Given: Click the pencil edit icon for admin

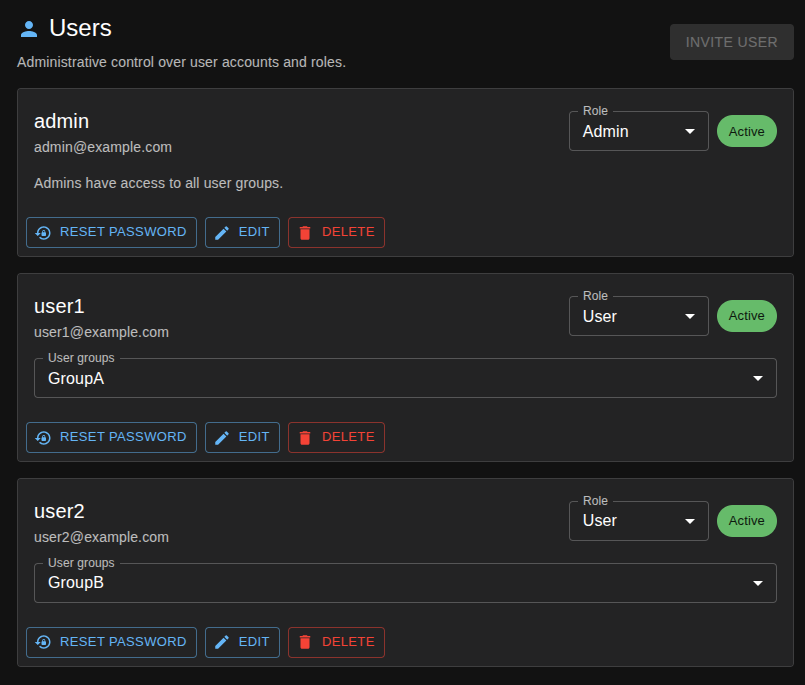Looking at the screenshot, I should pyautogui.click(x=222, y=232).
